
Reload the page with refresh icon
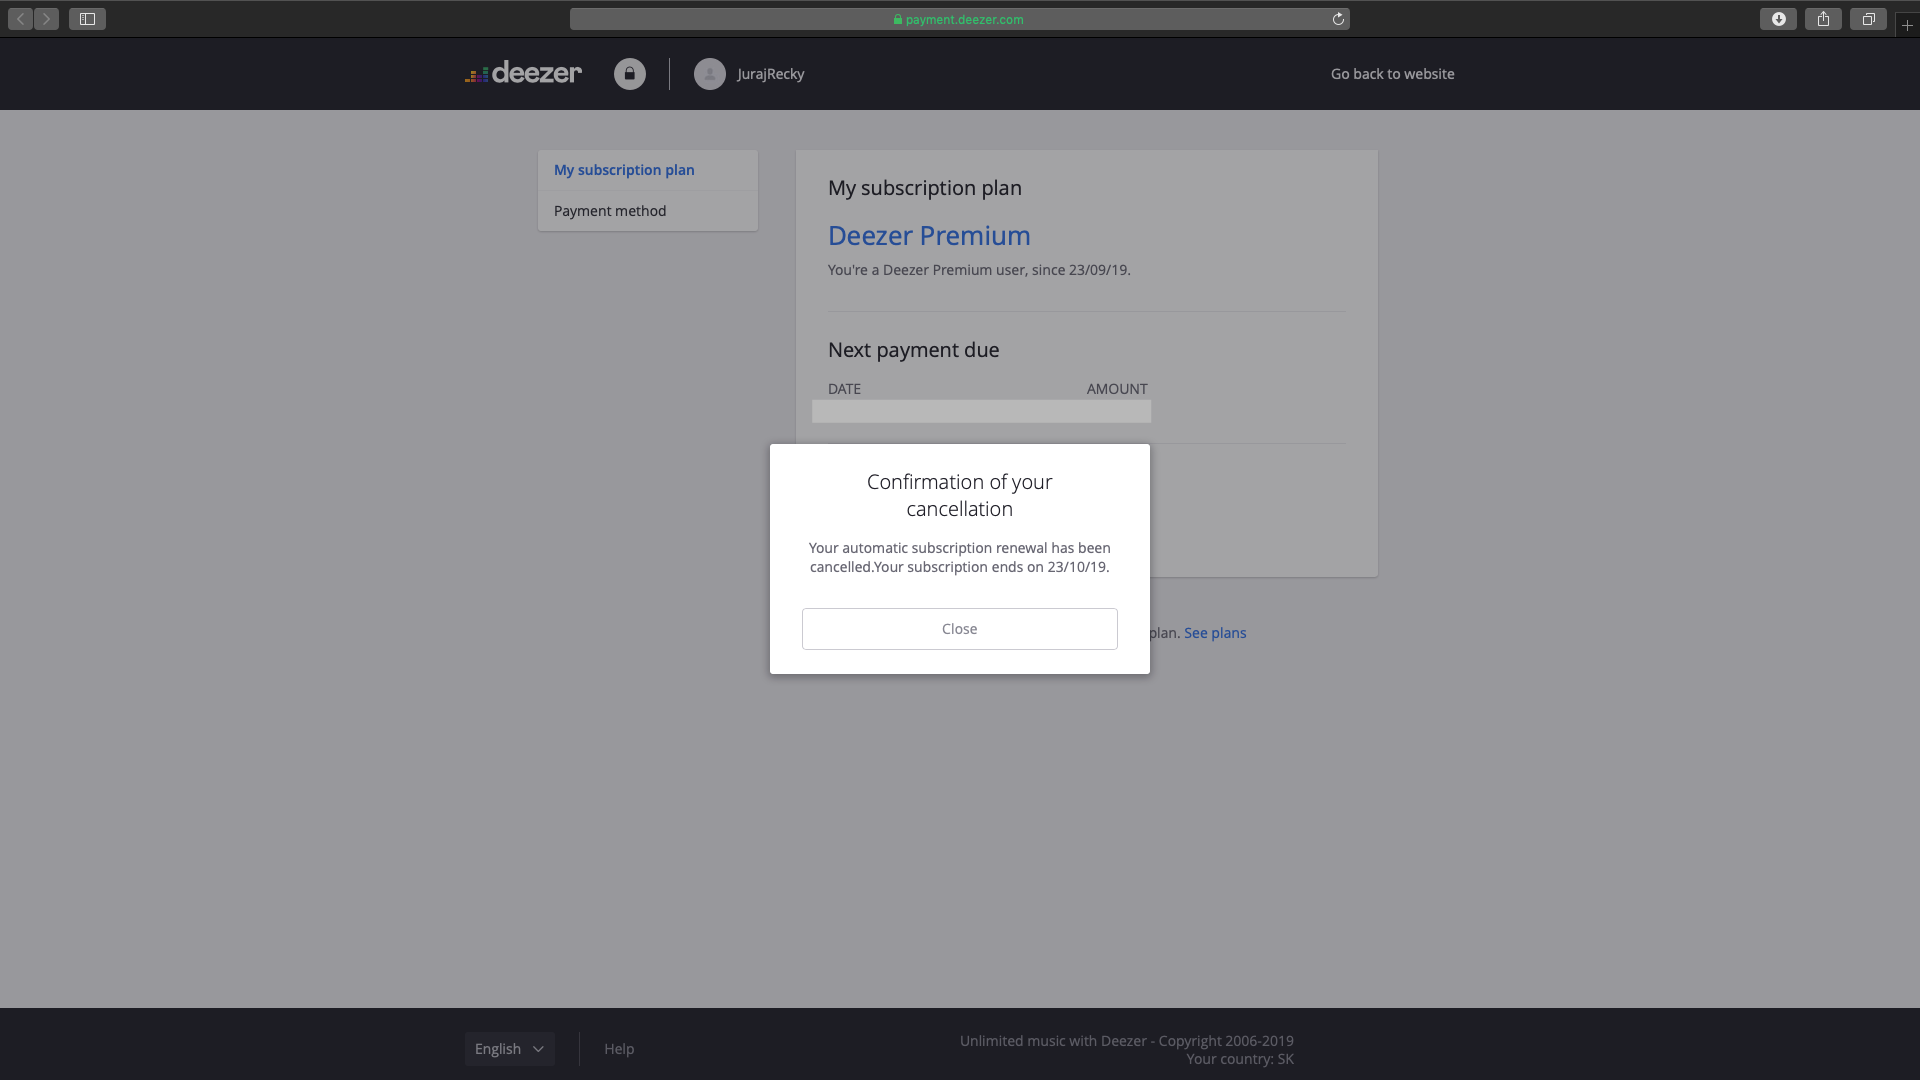pyautogui.click(x=1338, y=19)
